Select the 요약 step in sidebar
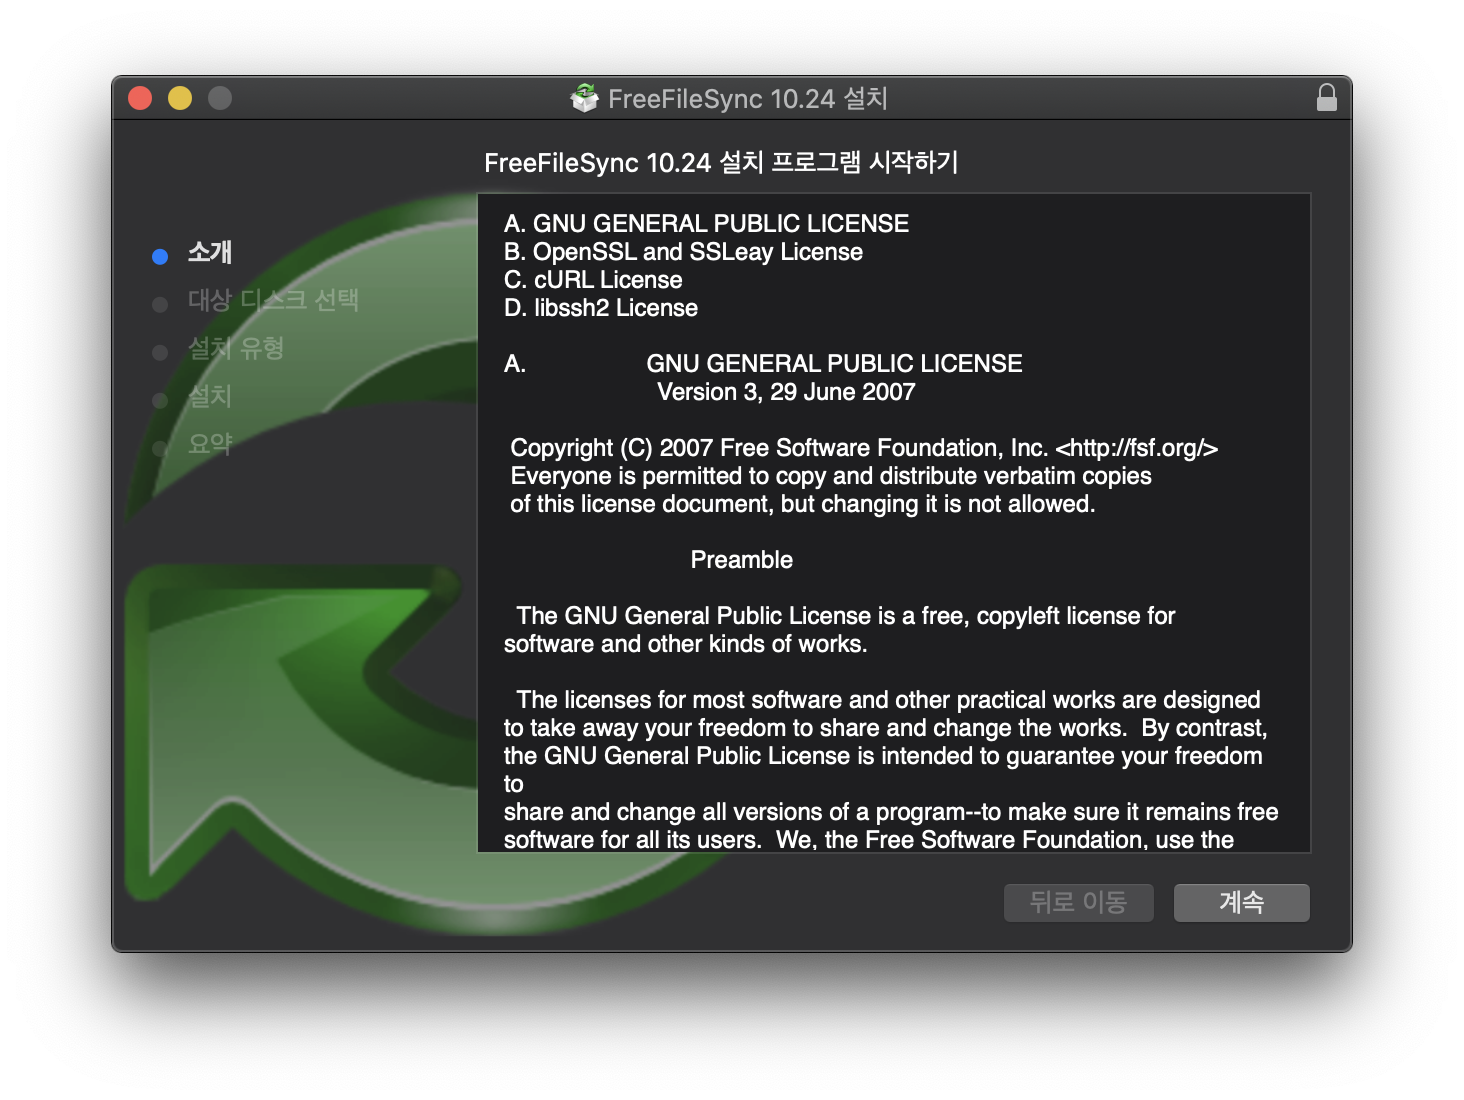The width and height of the screenshot is (1464, 1100). (210, 444)
